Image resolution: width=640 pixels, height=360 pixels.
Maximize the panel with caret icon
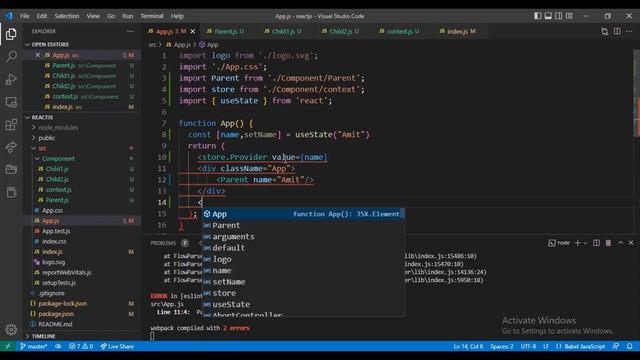620,243
